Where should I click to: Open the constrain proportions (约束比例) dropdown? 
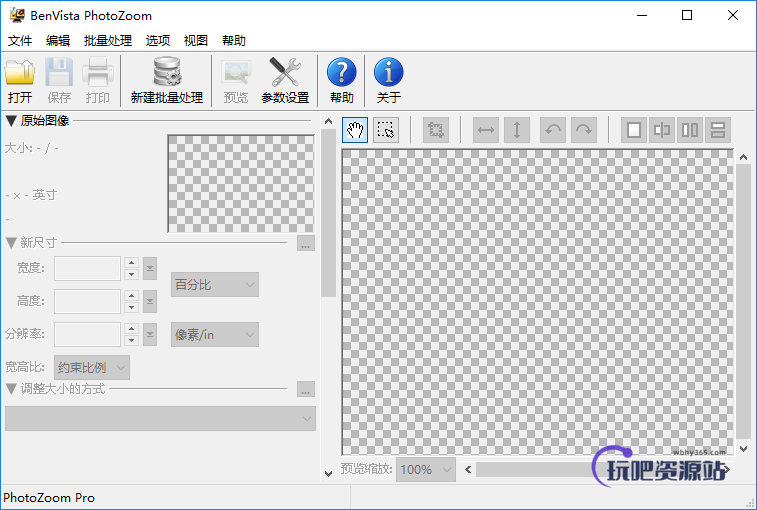coord(92,368)
